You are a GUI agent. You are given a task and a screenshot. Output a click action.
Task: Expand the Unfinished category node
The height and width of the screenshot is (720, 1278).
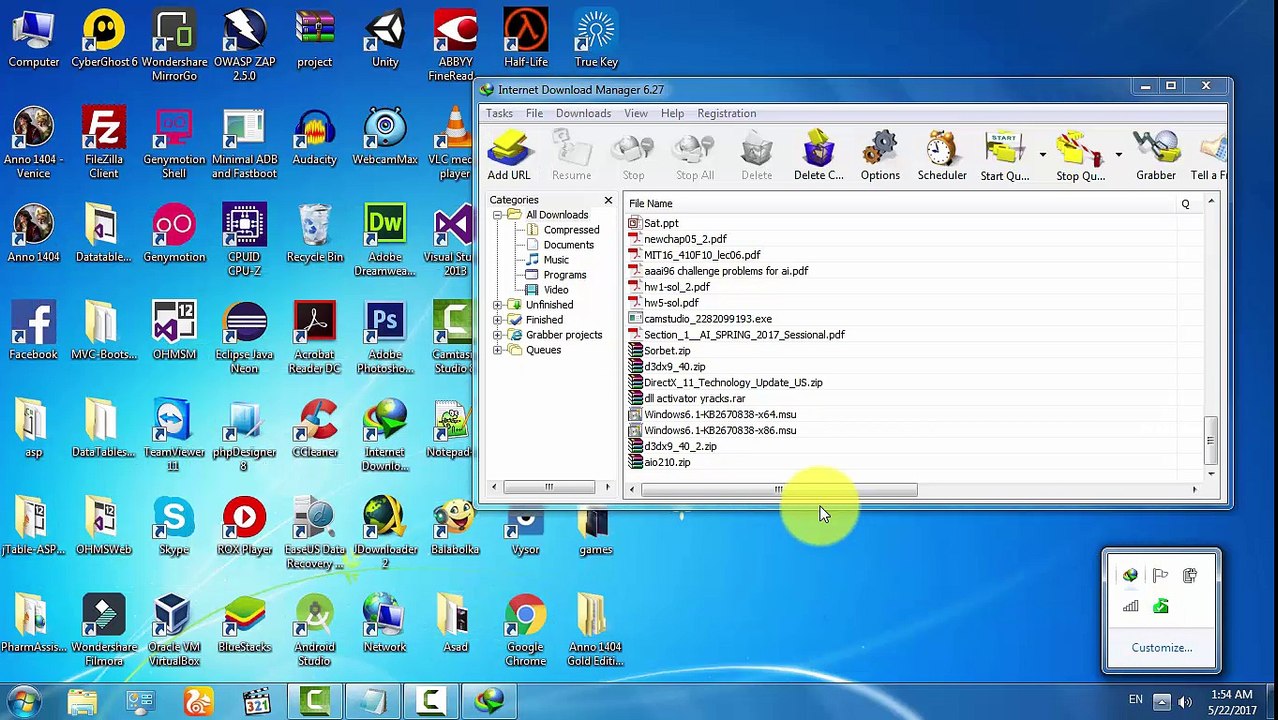click(x=498, y=305)
